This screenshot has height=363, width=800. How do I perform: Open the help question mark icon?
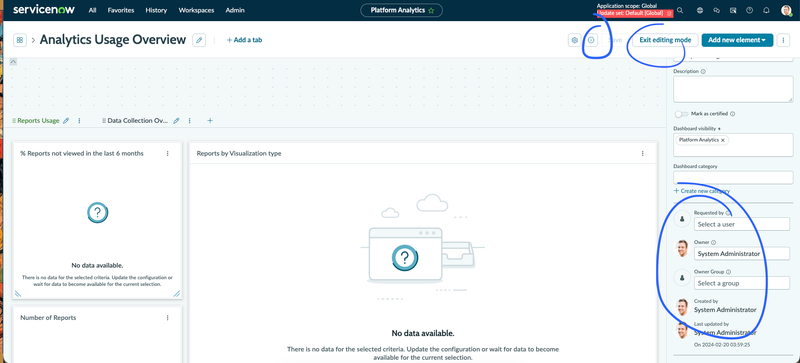749,10
